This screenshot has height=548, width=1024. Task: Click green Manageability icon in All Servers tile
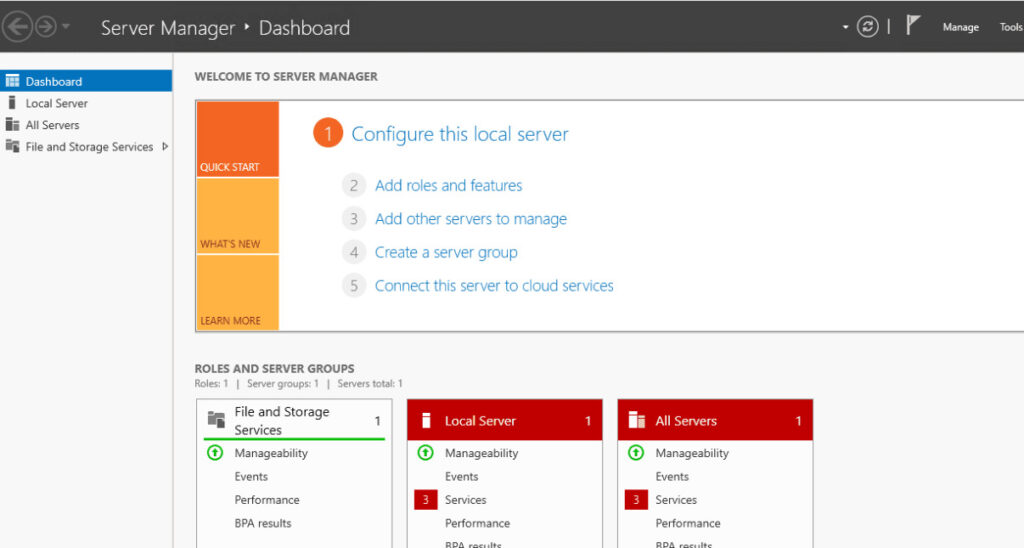635,453
